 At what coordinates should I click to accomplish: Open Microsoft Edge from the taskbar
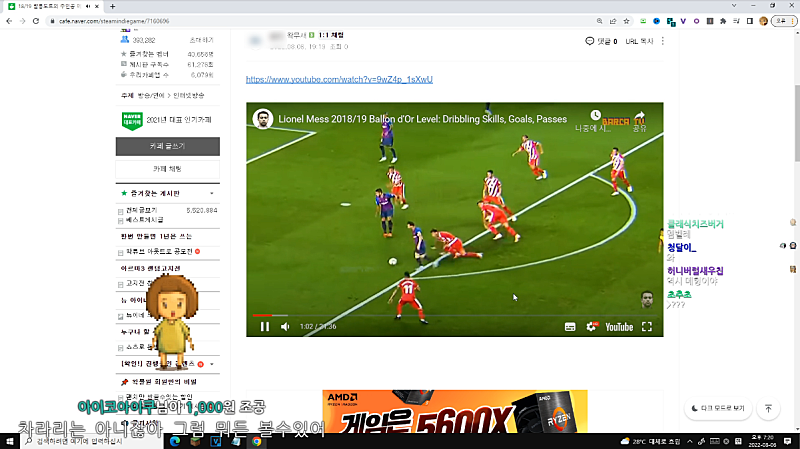(x=174, y=441)
